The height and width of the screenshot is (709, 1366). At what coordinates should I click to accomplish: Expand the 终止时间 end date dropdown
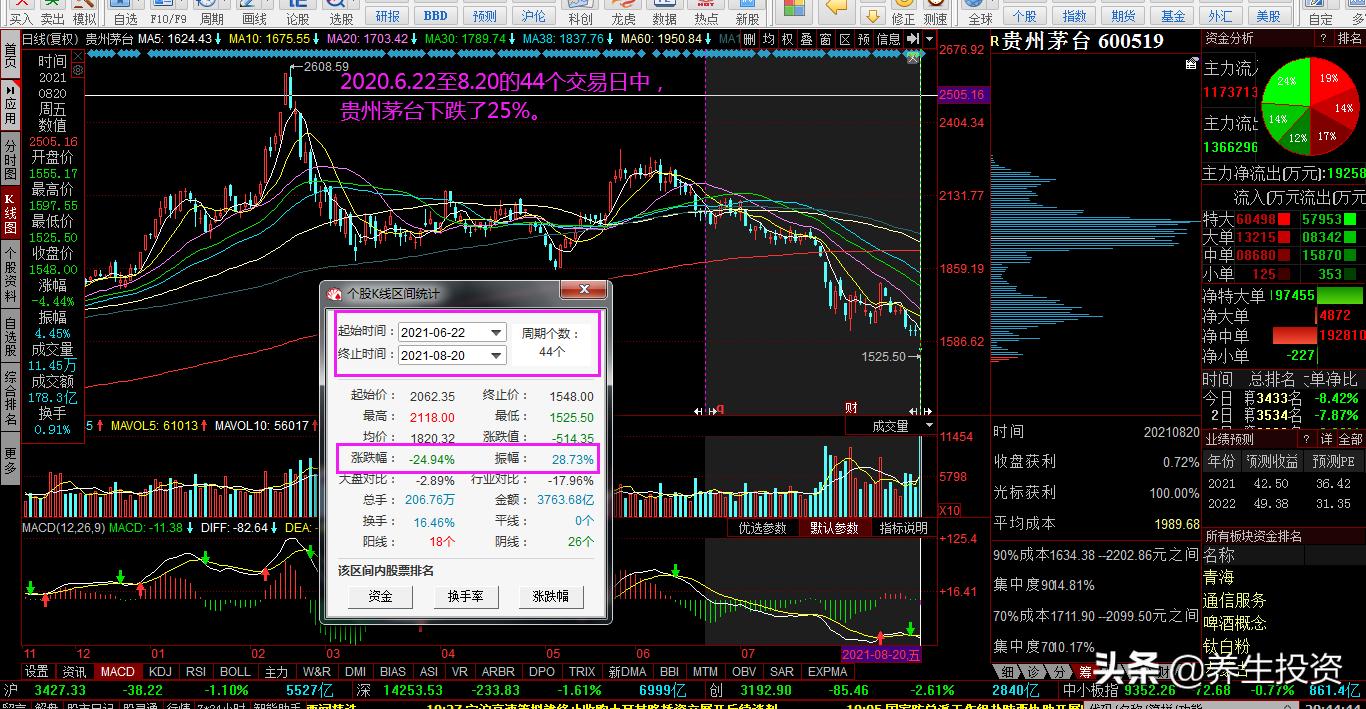496,355
